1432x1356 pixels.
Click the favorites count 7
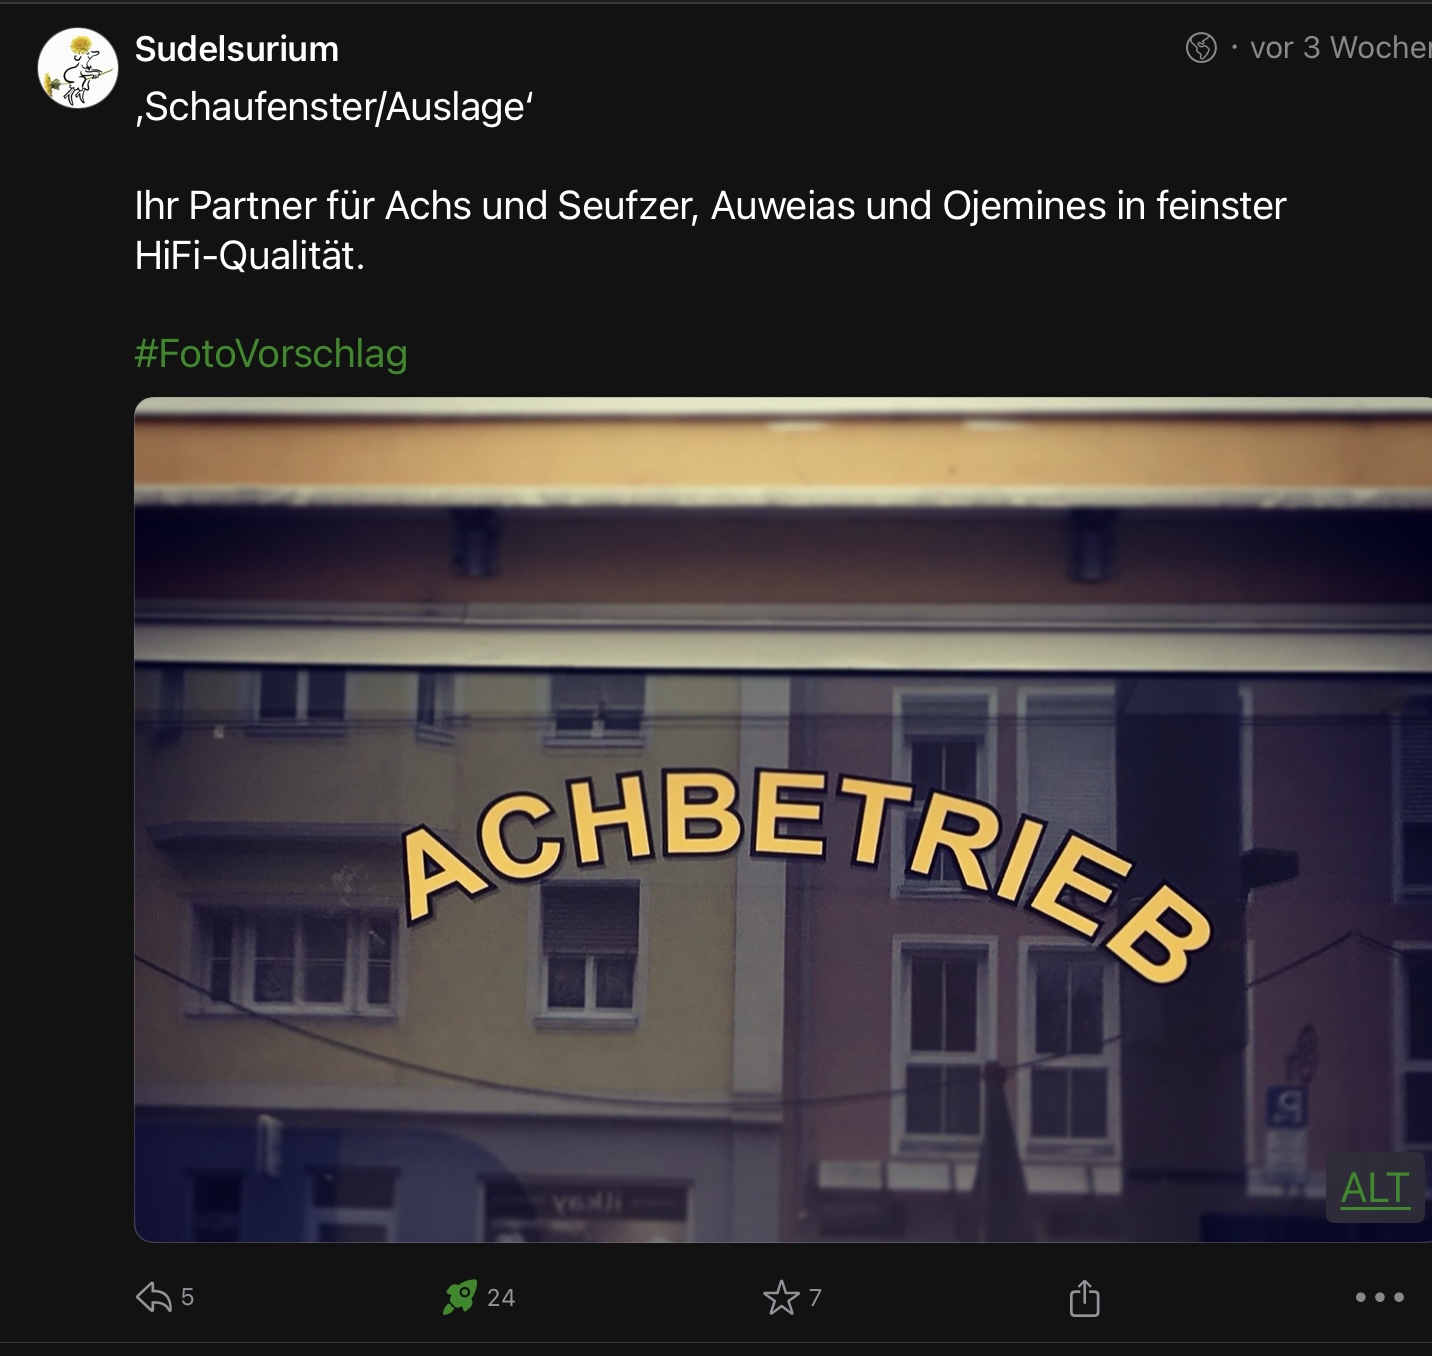[815, 1298]
